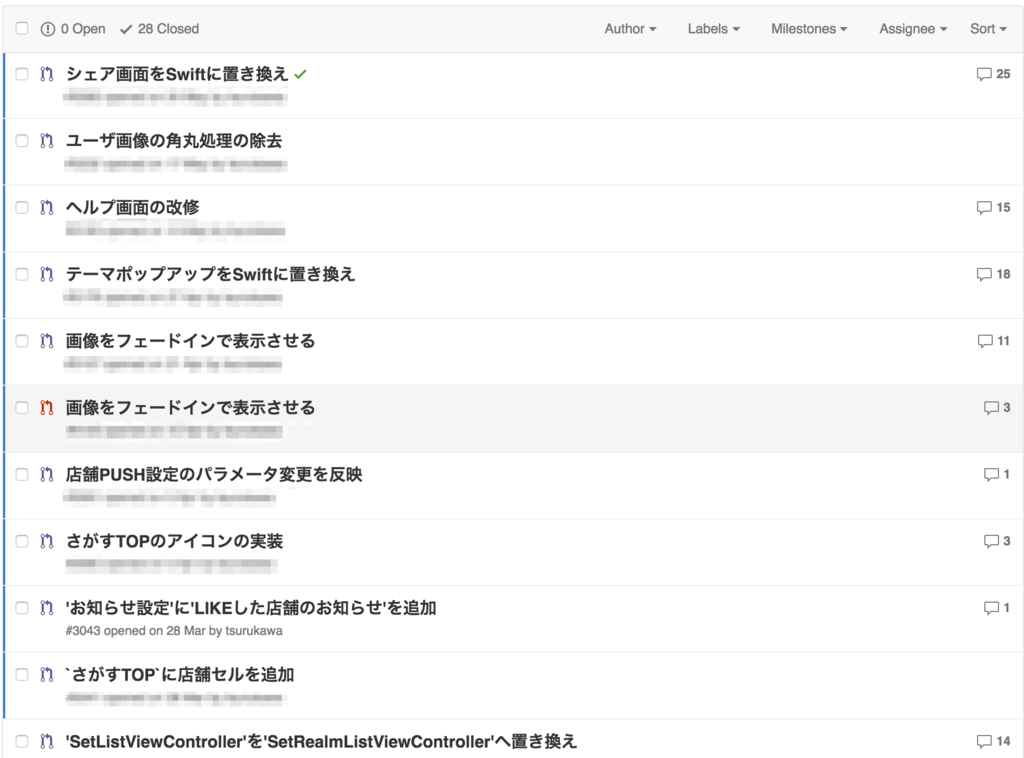
Task: Open the Milestones filter dropdown
Action: [x=809, y=29]
